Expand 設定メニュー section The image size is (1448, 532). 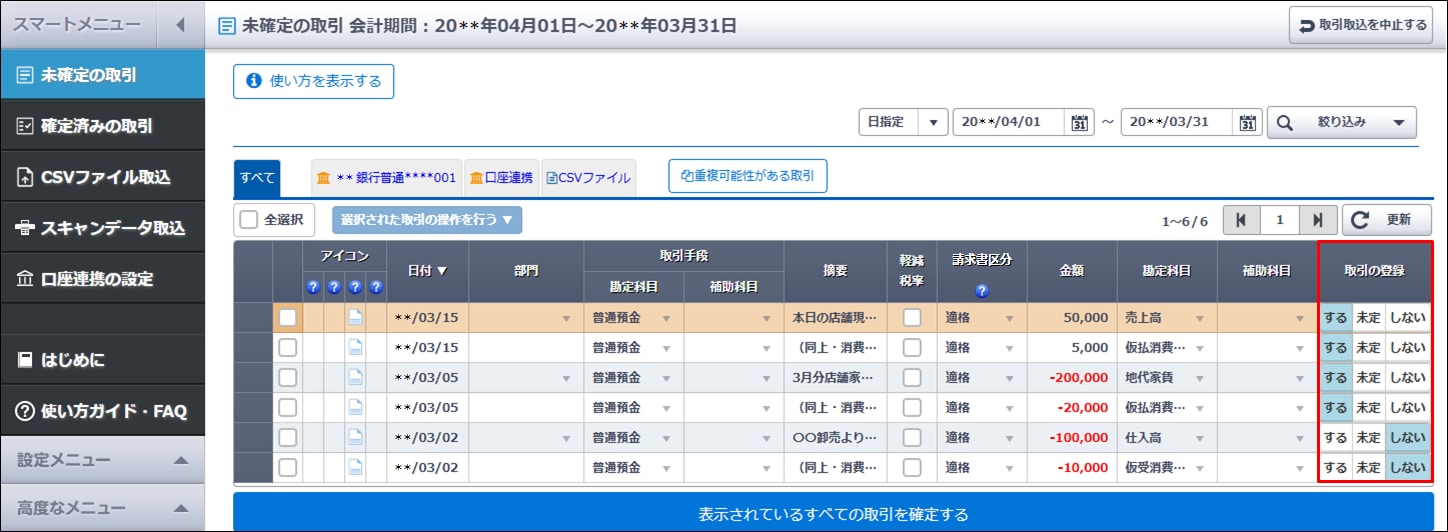[x=102, y=460]
